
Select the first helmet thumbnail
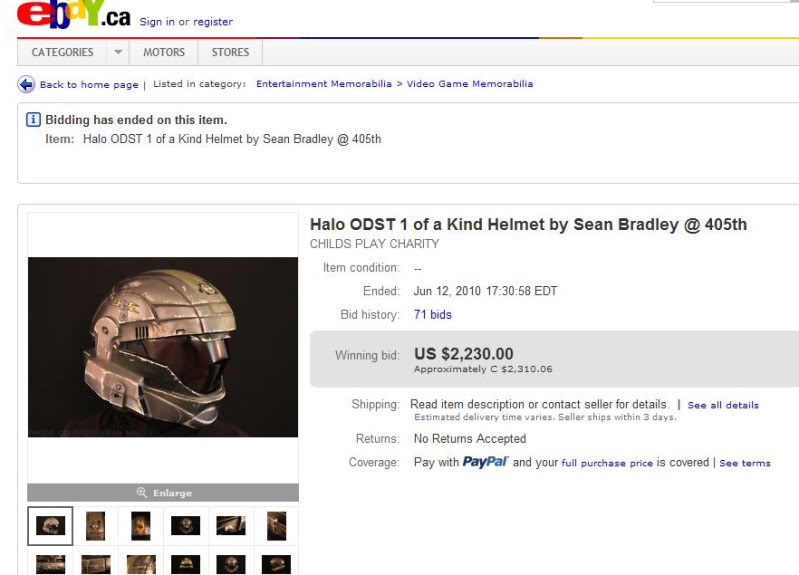pos(50,526)
